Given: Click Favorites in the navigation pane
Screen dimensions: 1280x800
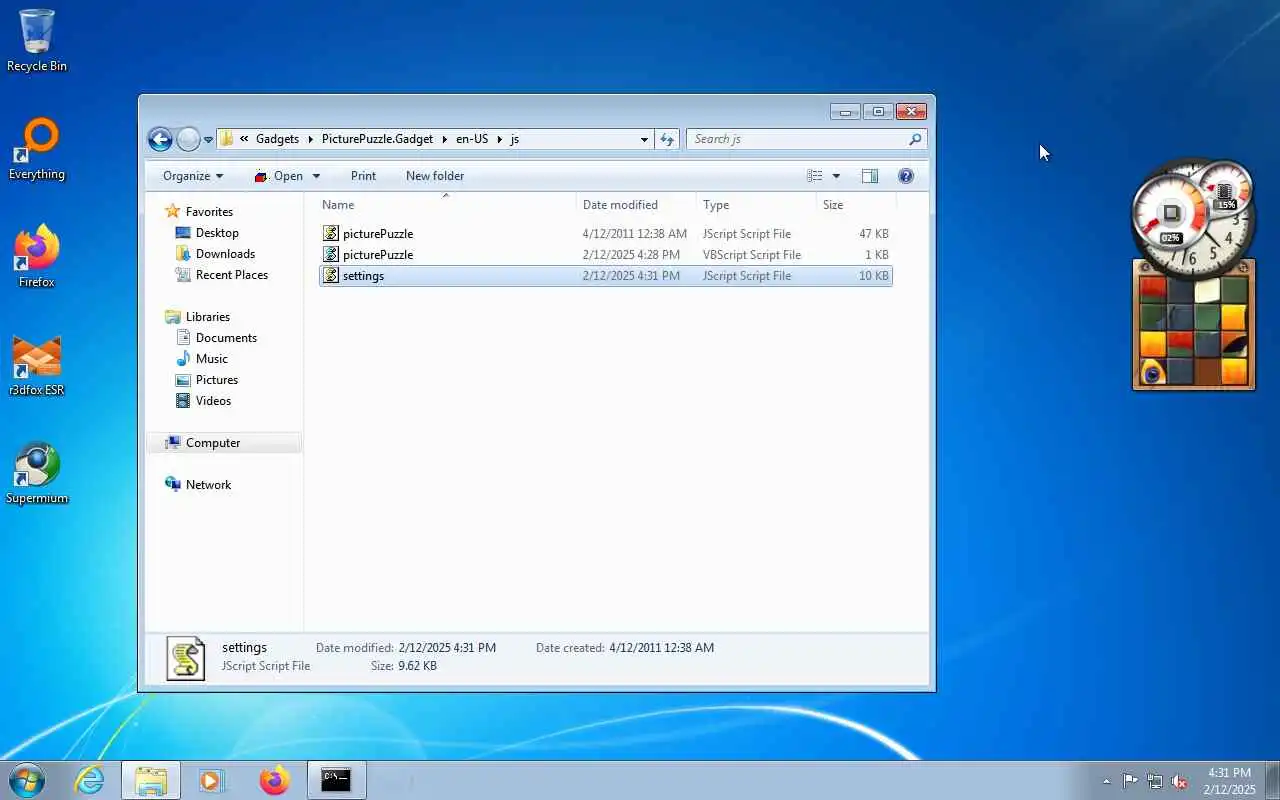Looking at the screenshot, I should point(209,211).
